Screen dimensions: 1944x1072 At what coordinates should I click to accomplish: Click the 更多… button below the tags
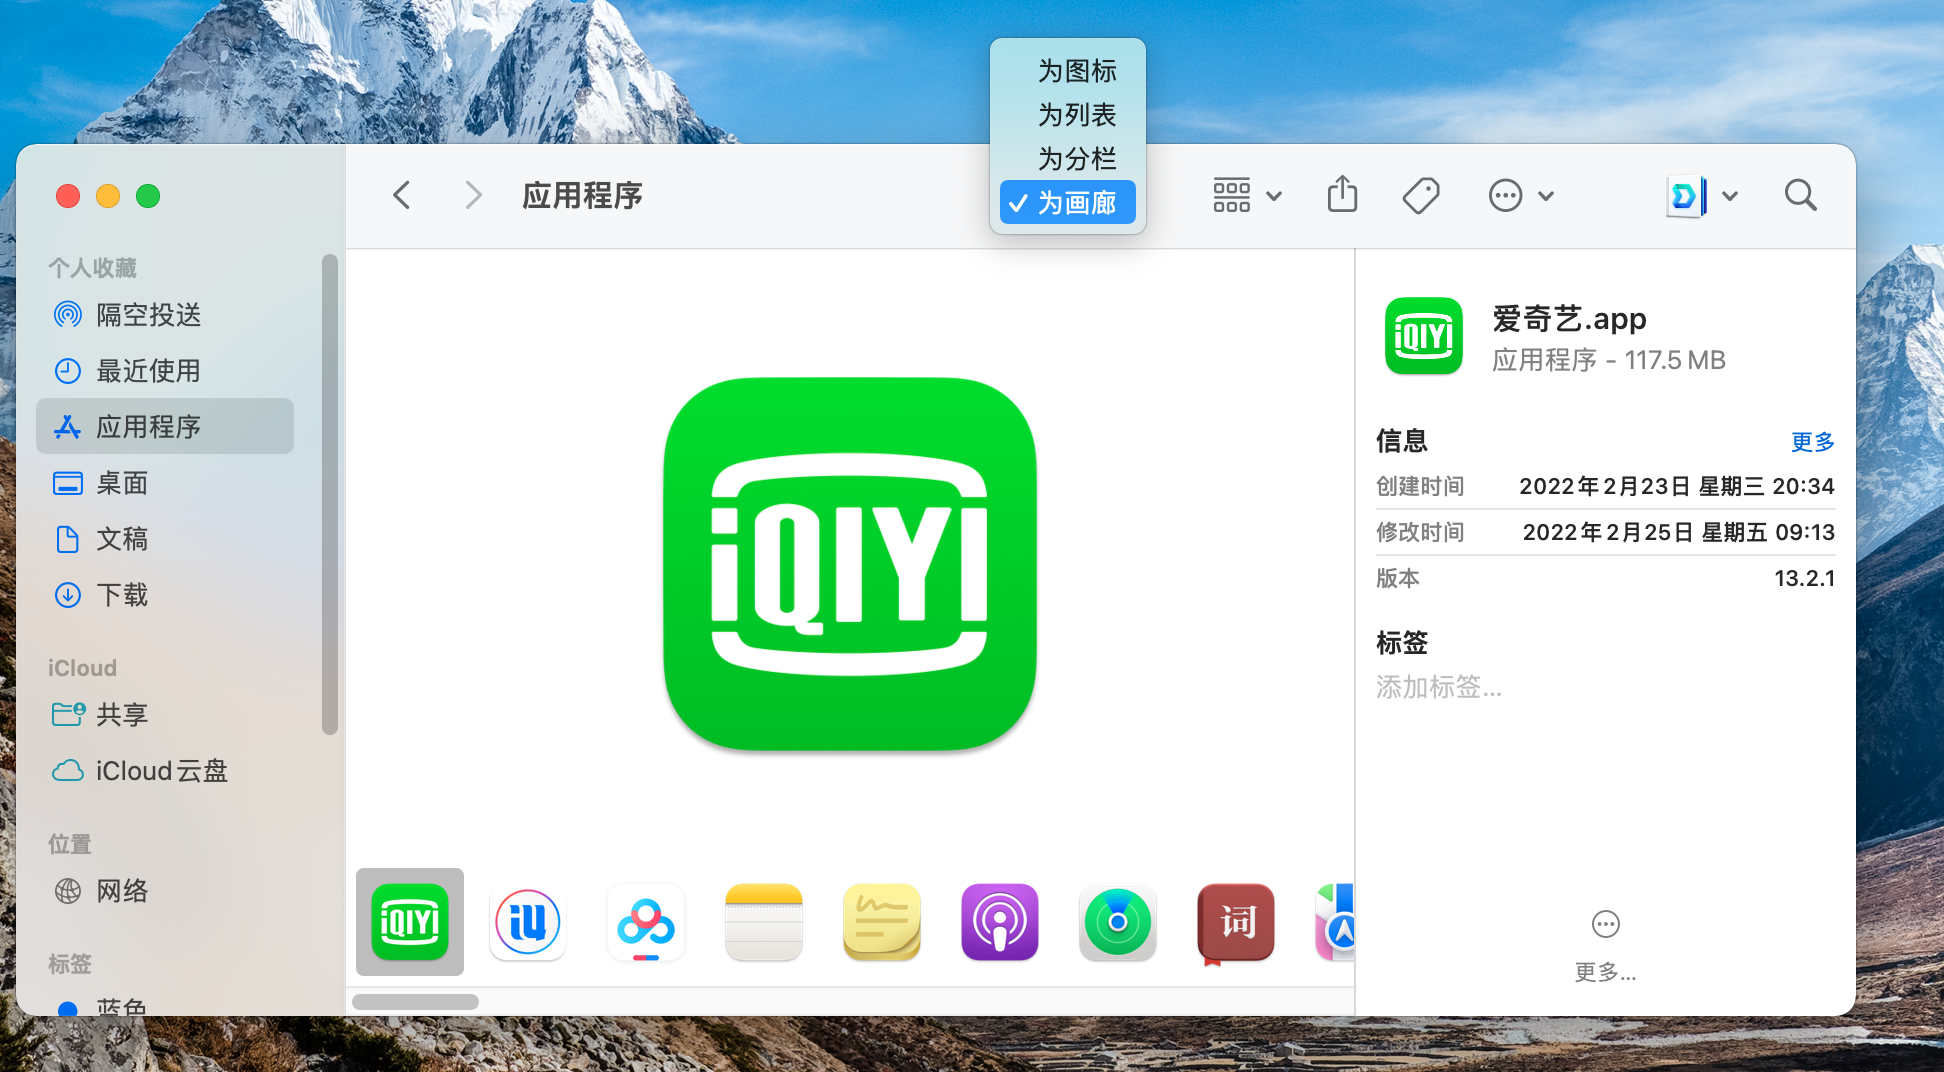click(1606, 946)
